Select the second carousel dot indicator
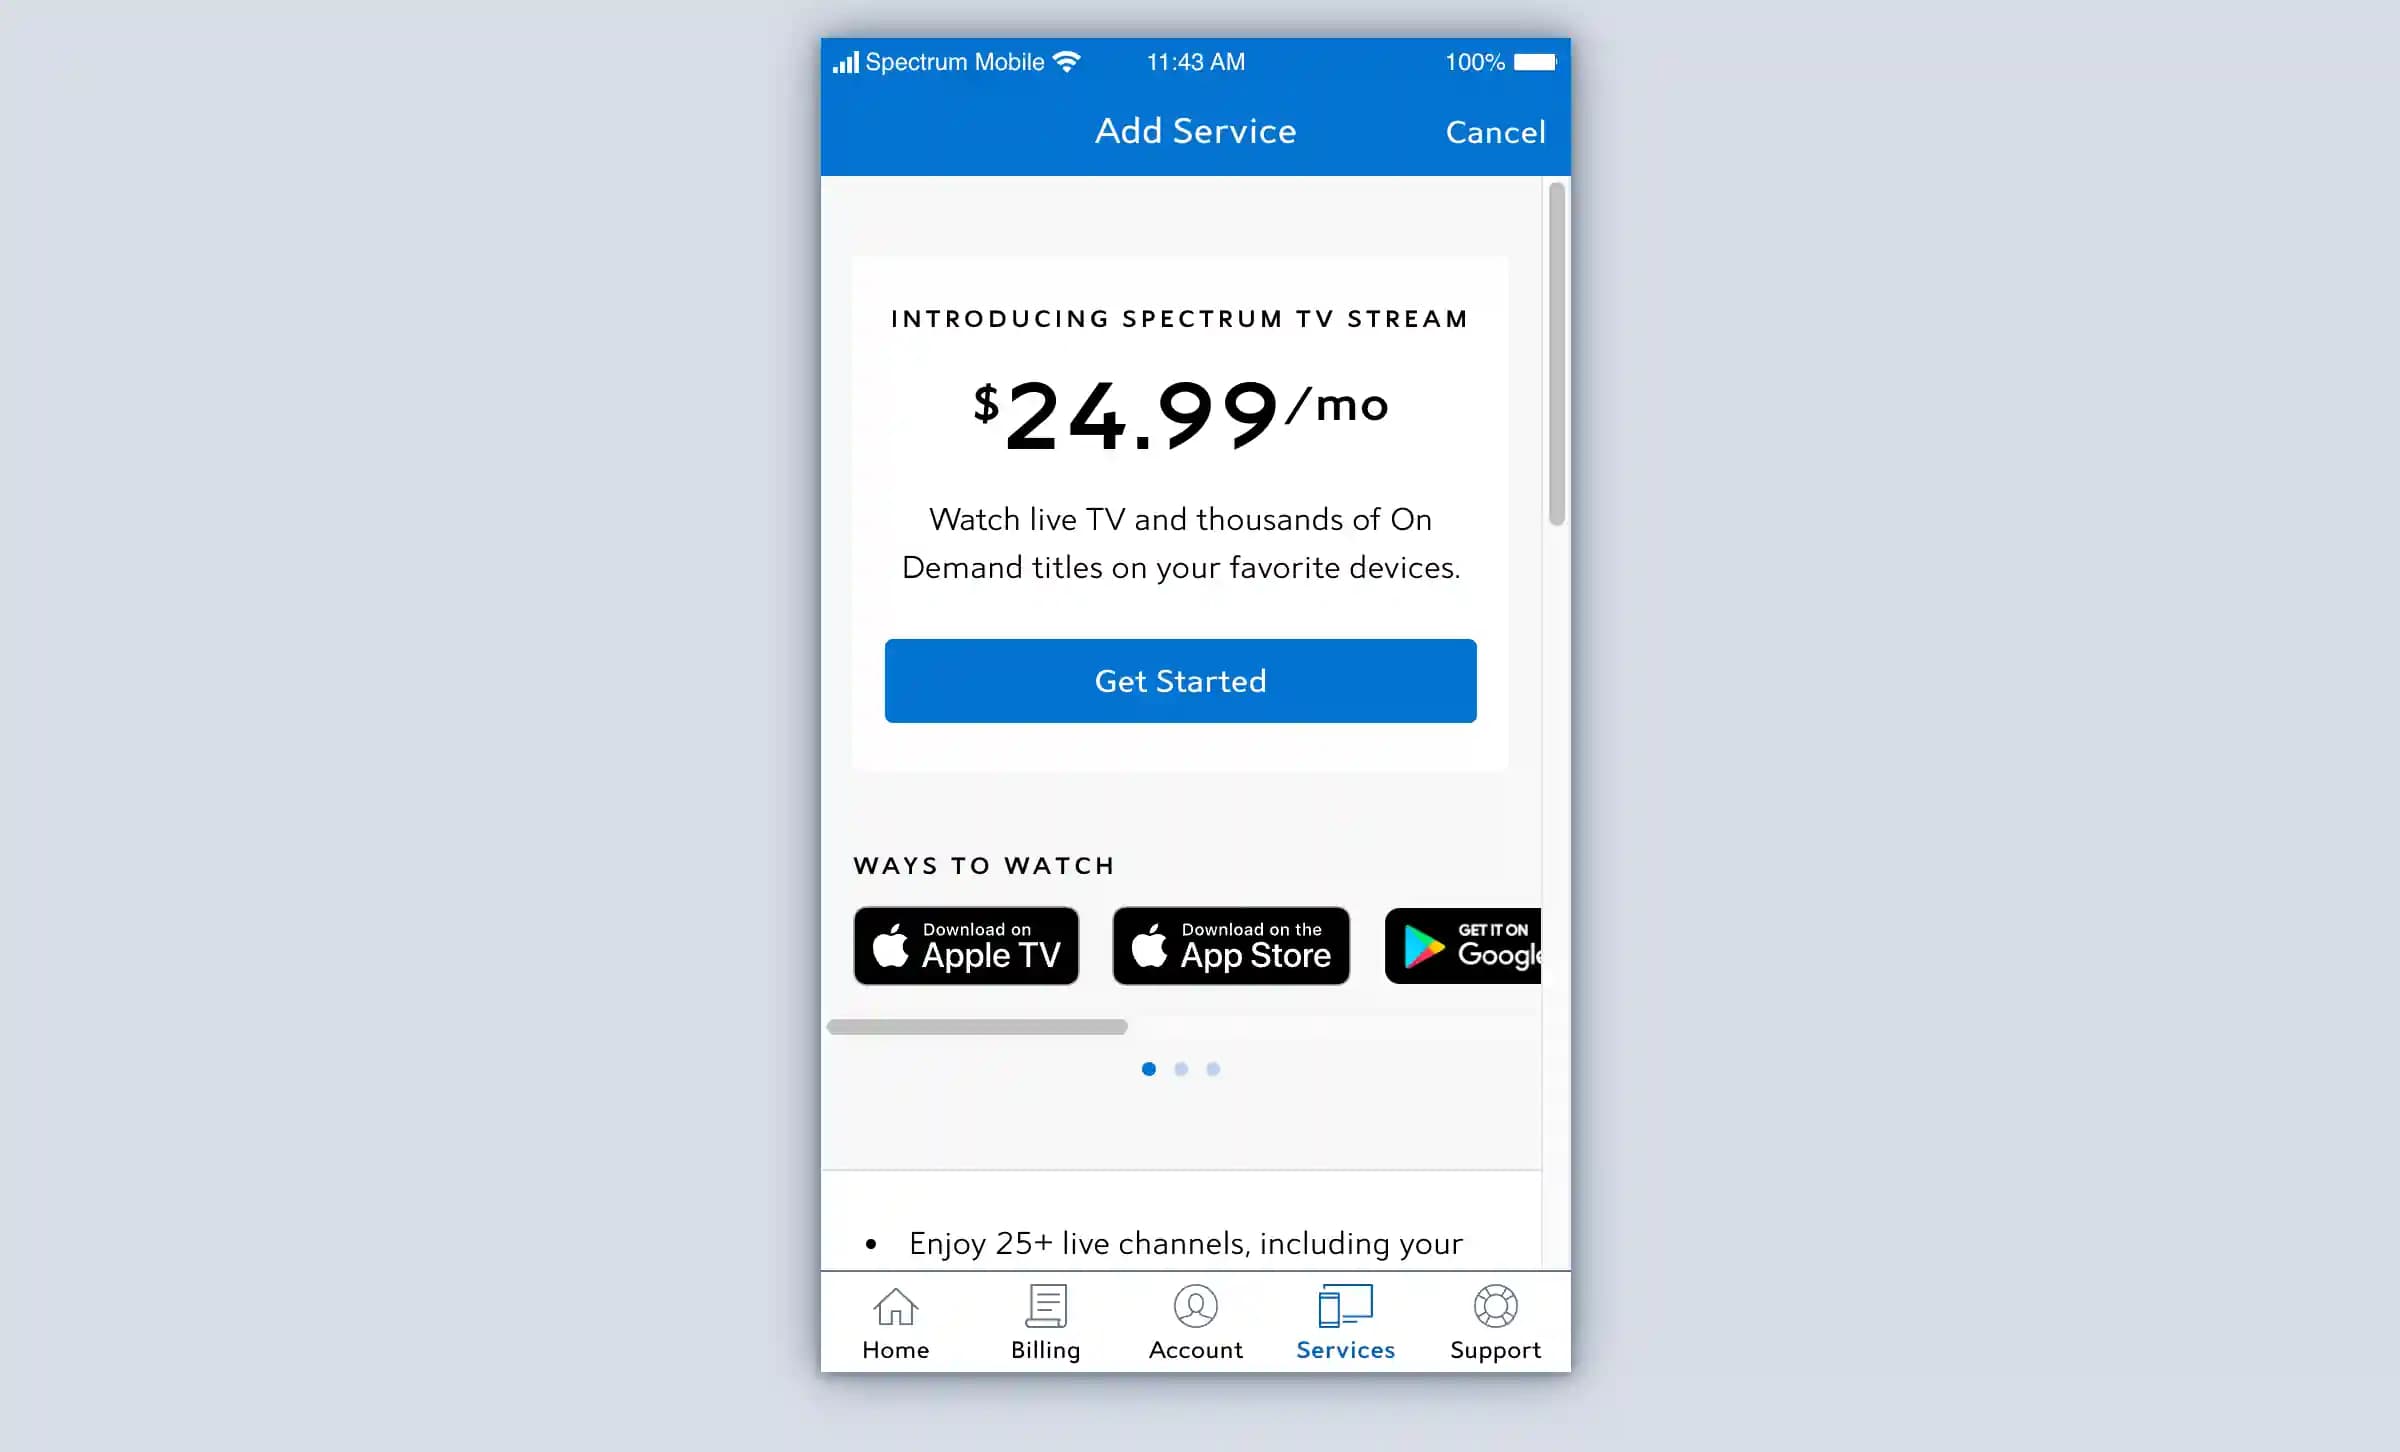Image resolution: width=2400 pixels, height=1452 pixels. click(1179, 1068)
